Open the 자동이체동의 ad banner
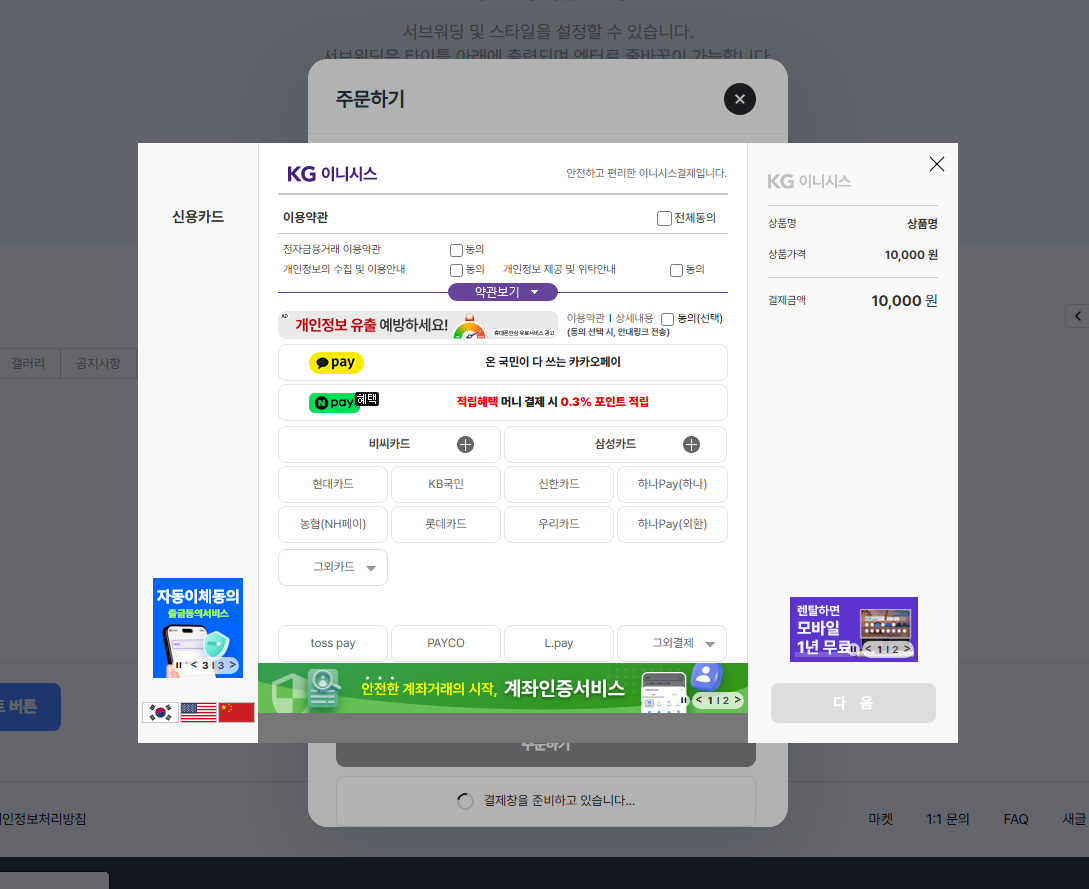This screenshot has width=1089, height=889. (198, 628)
